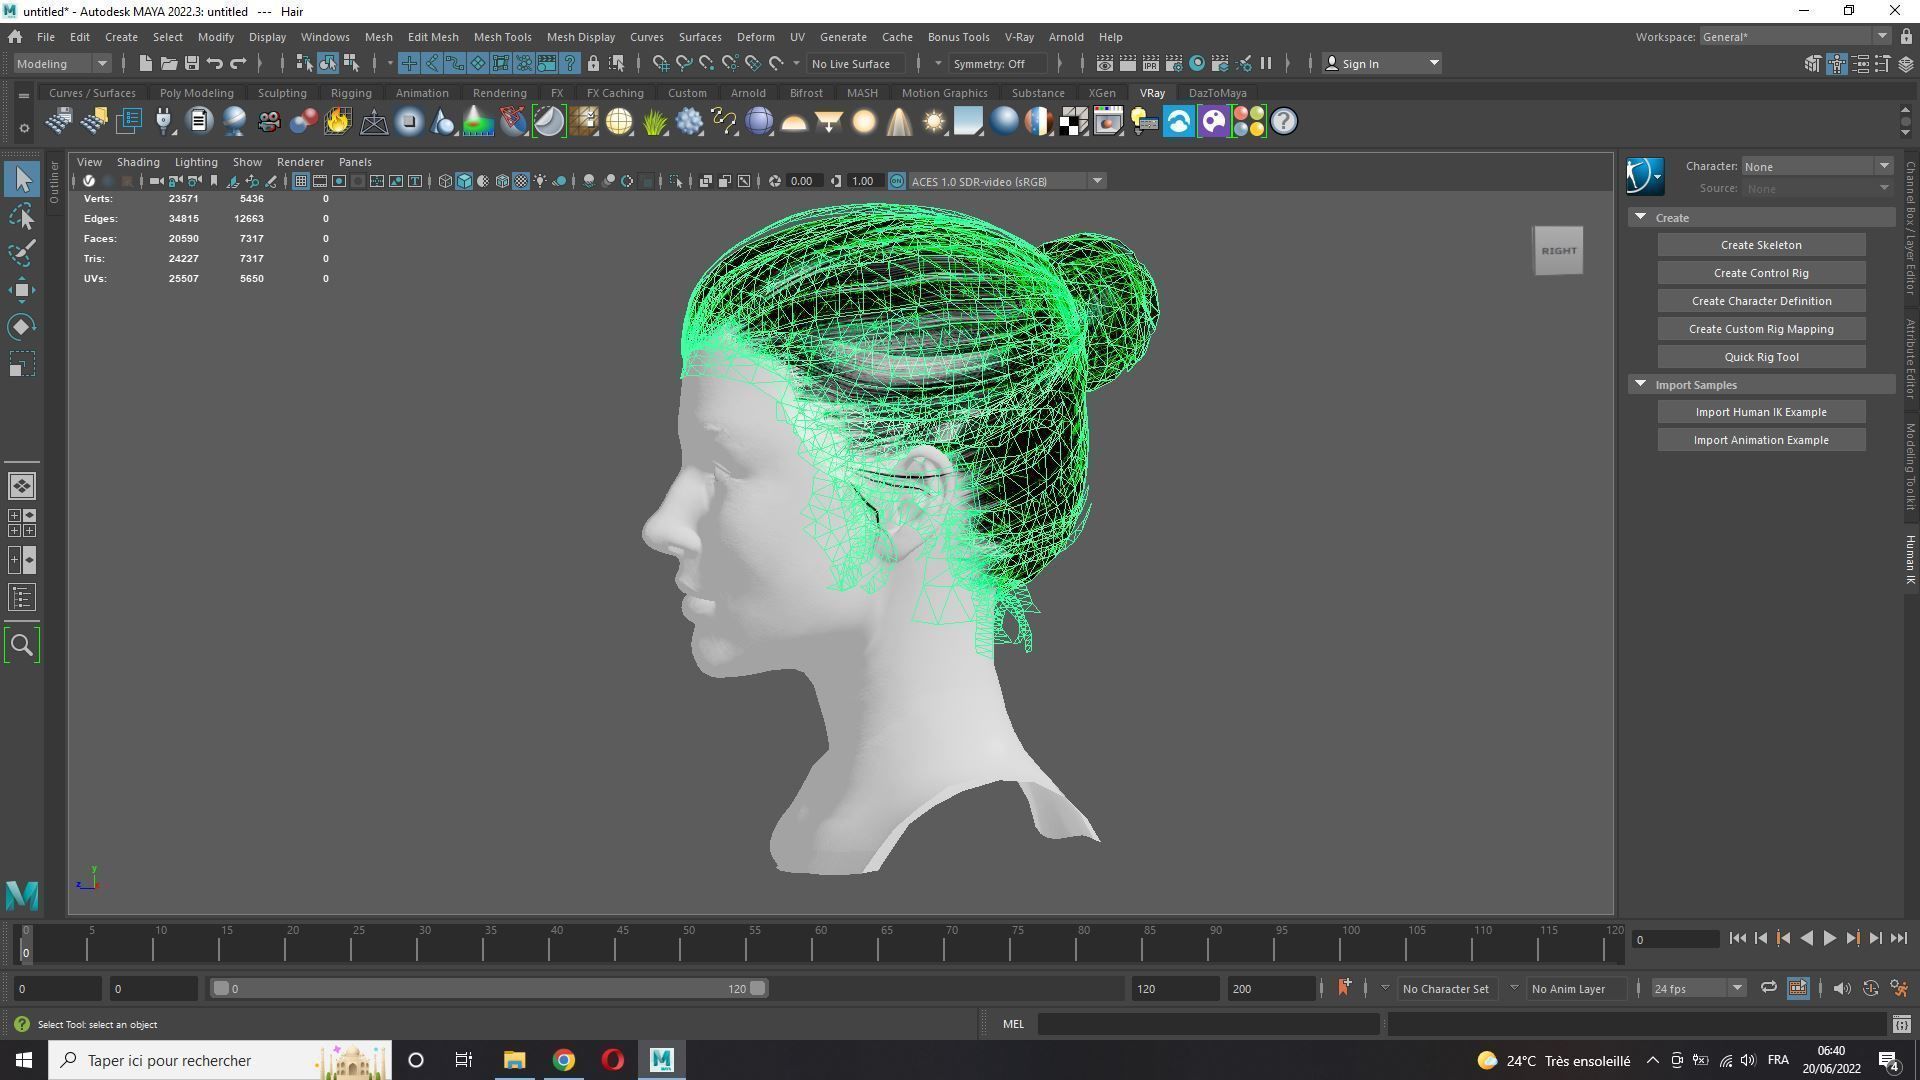Viewport: 1920px width, 1080px height.
Task: Click the range slider right handle at 120
Action: tap(758, 988)
